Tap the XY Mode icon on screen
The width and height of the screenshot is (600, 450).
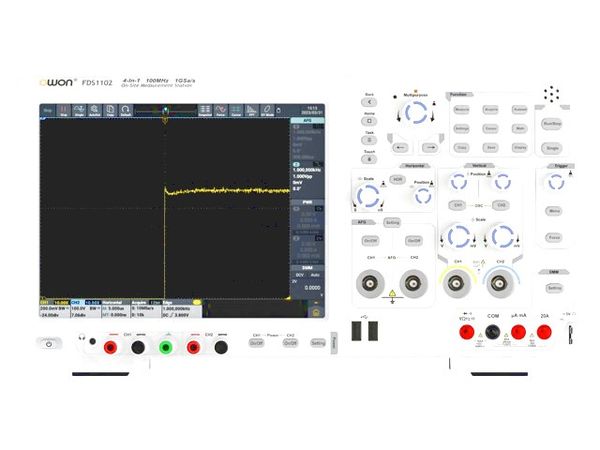pos(267,111)
